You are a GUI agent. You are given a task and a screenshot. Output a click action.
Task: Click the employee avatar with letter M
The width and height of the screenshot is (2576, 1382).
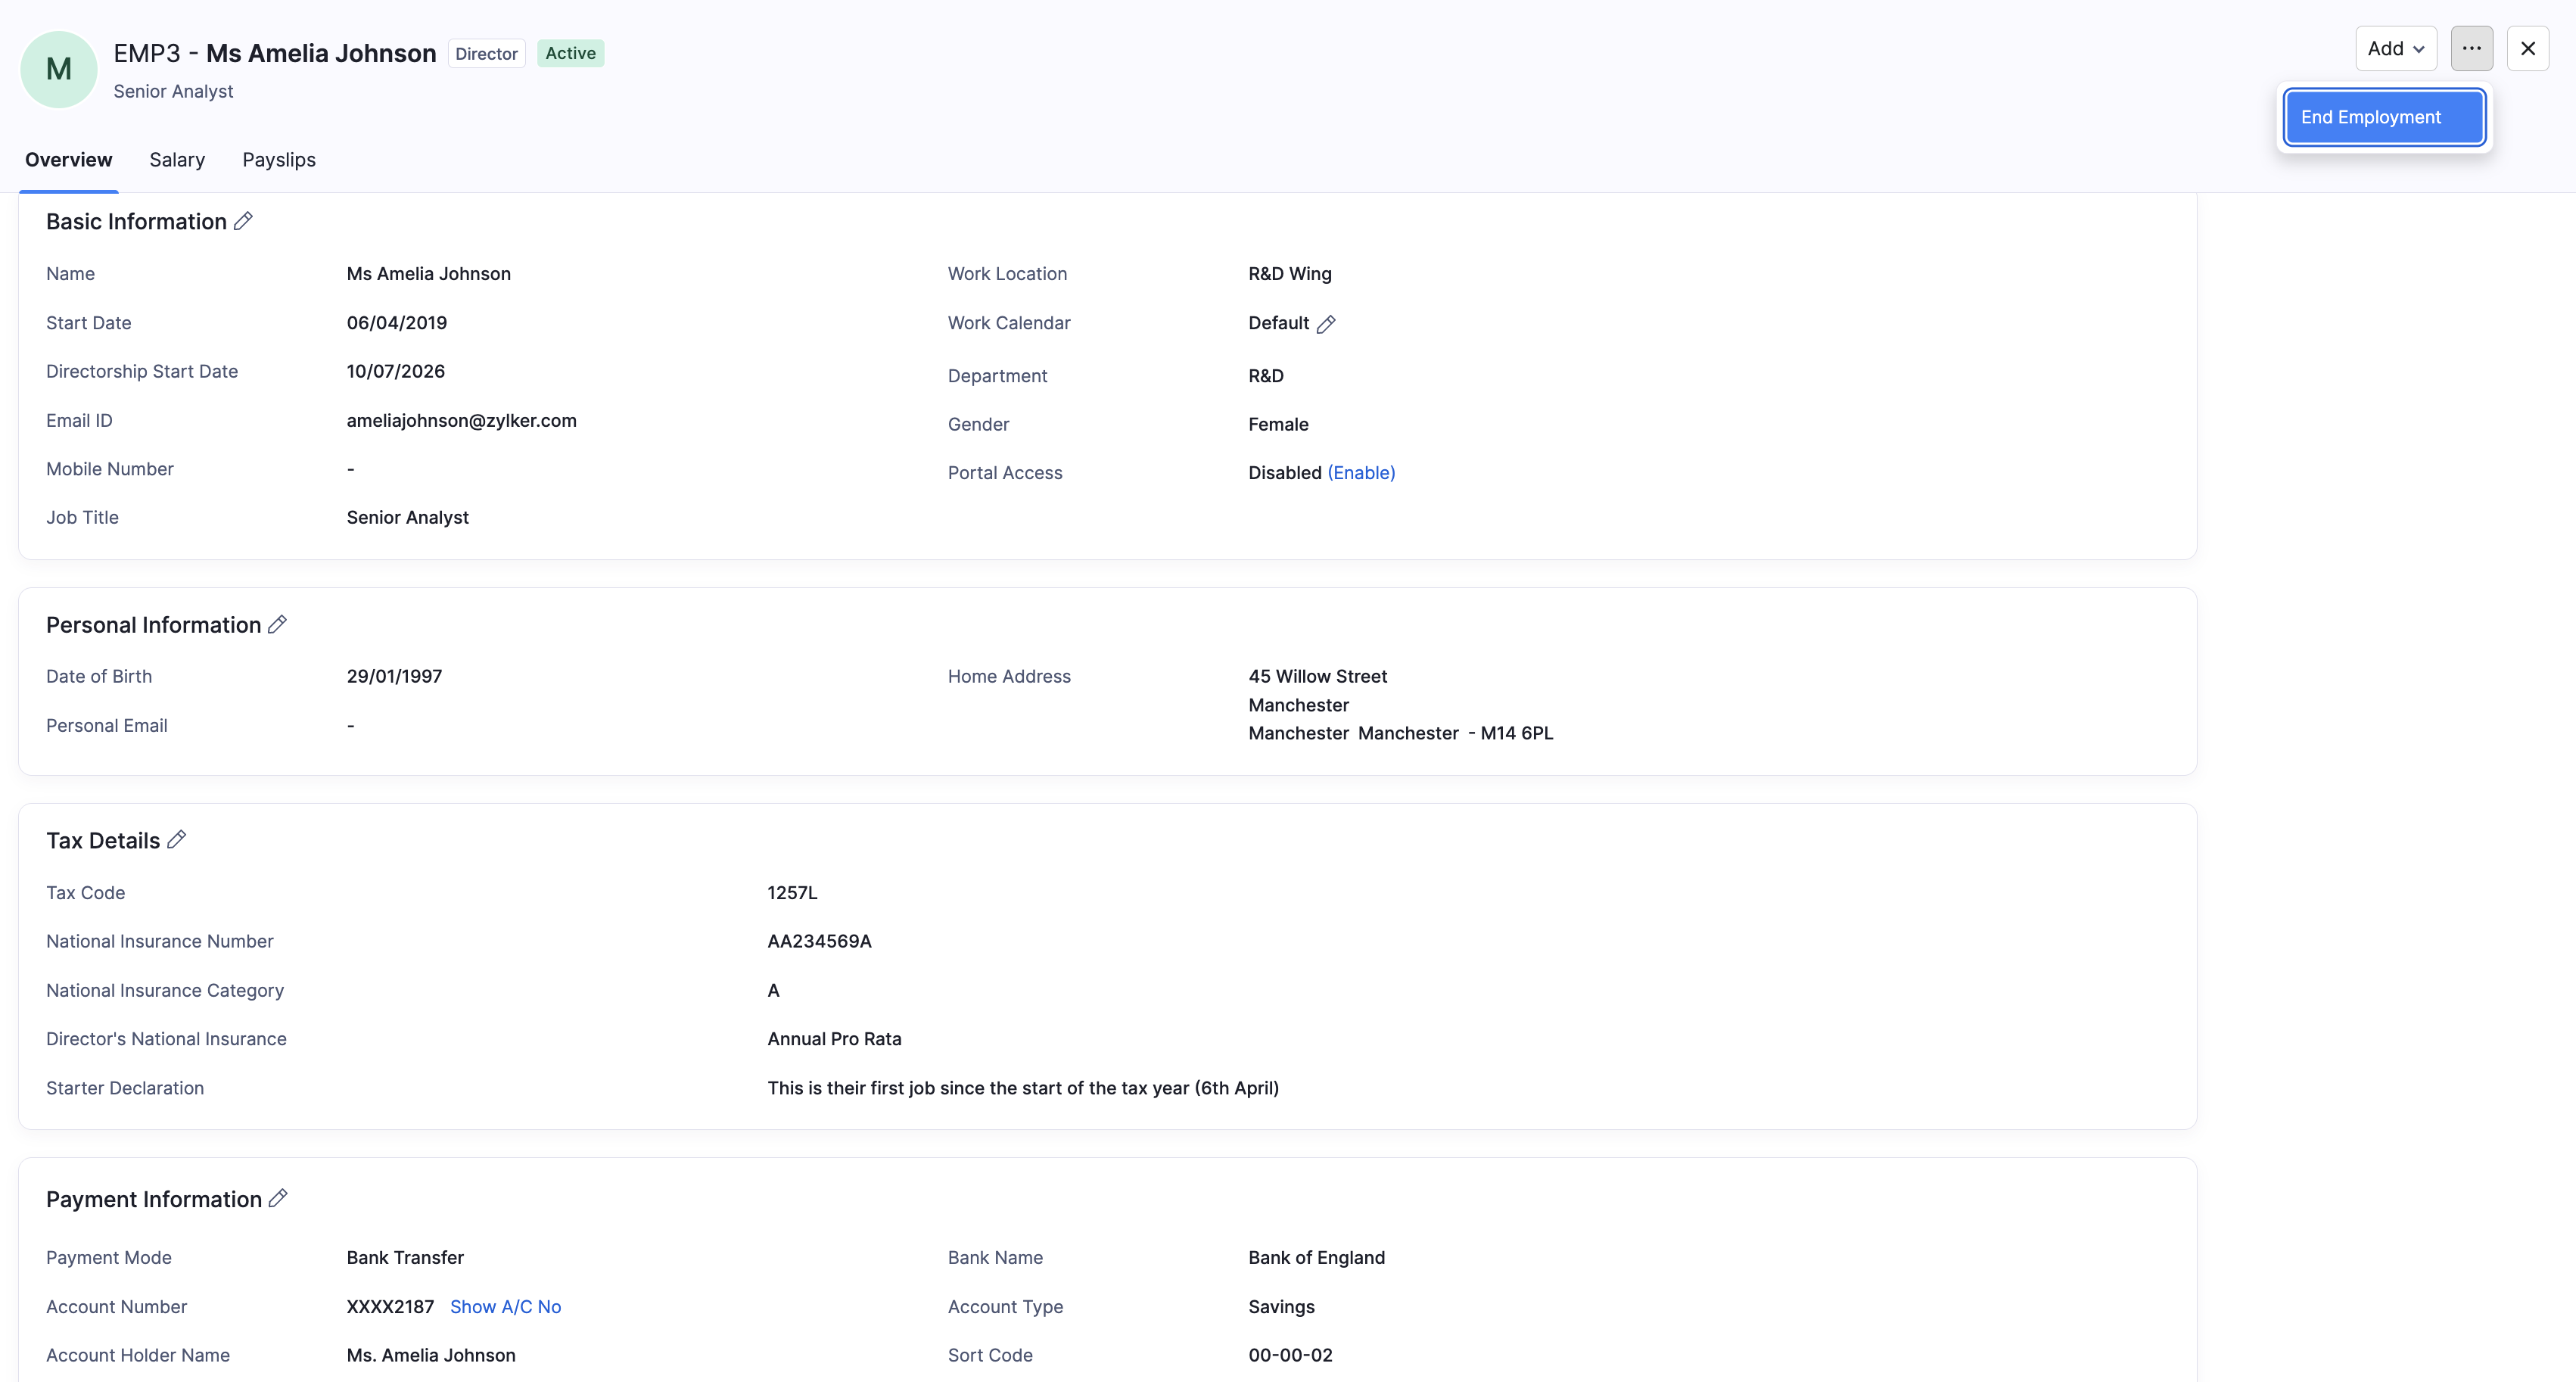tap(59, 69)
